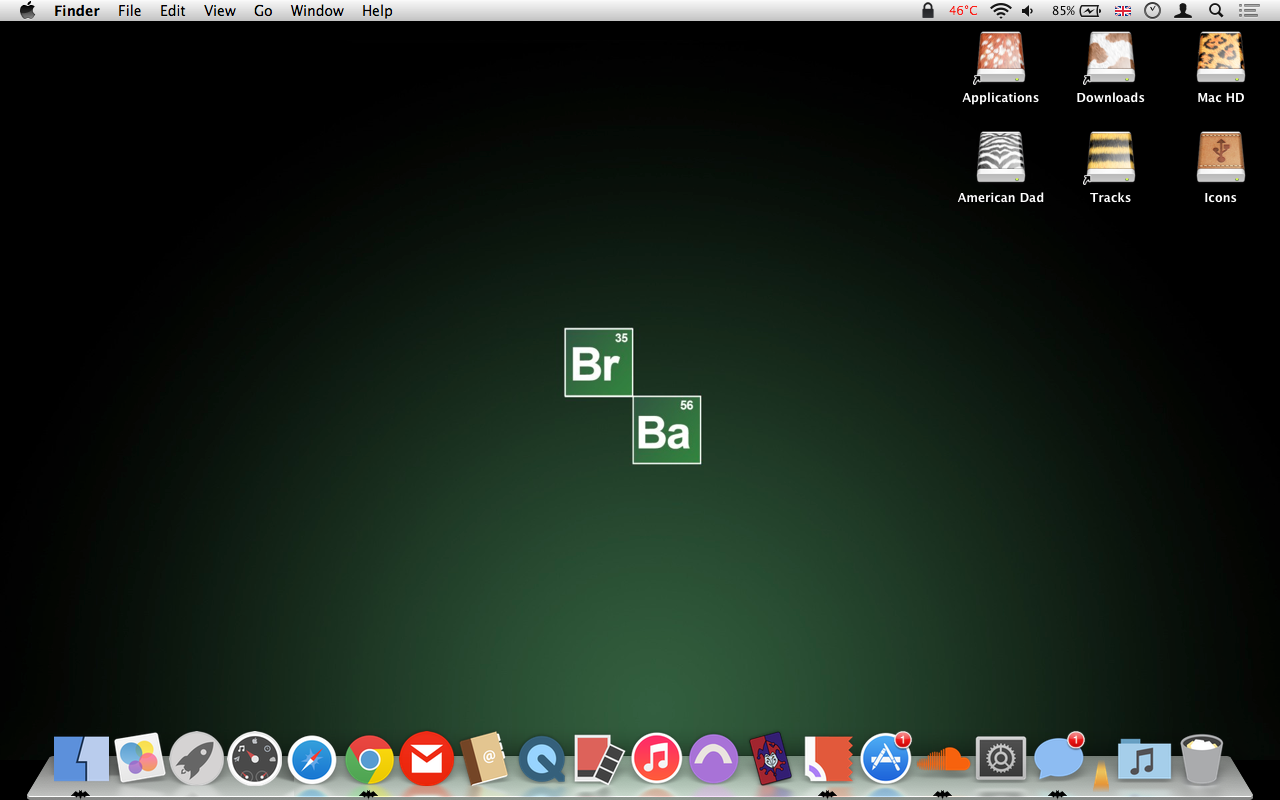
Task: Open the 85% battery status menu
Action: pyautogui.click(x=1076, y=11)
